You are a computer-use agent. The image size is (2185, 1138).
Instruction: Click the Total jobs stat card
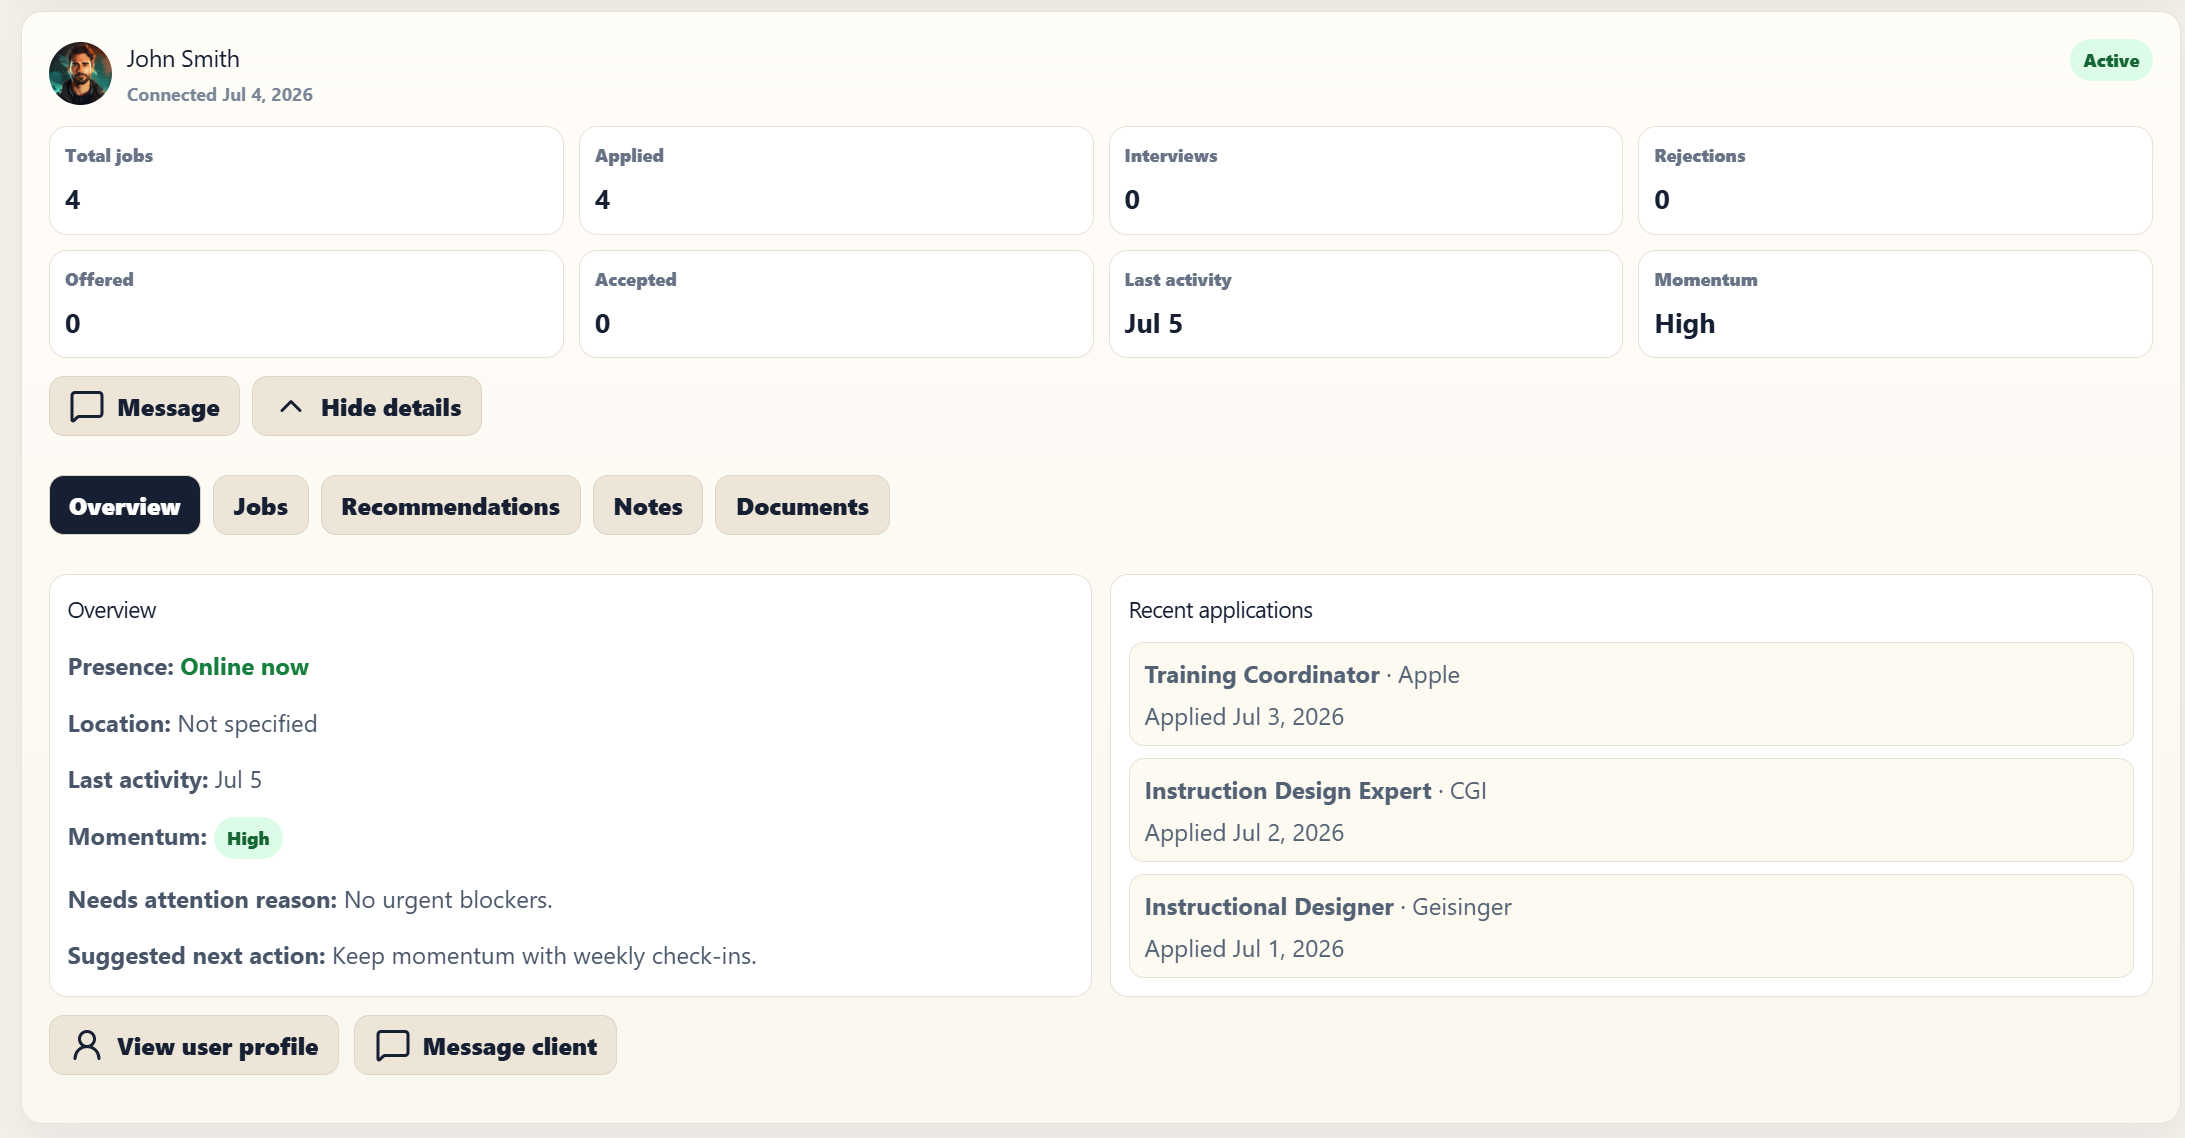pos(306,181)
